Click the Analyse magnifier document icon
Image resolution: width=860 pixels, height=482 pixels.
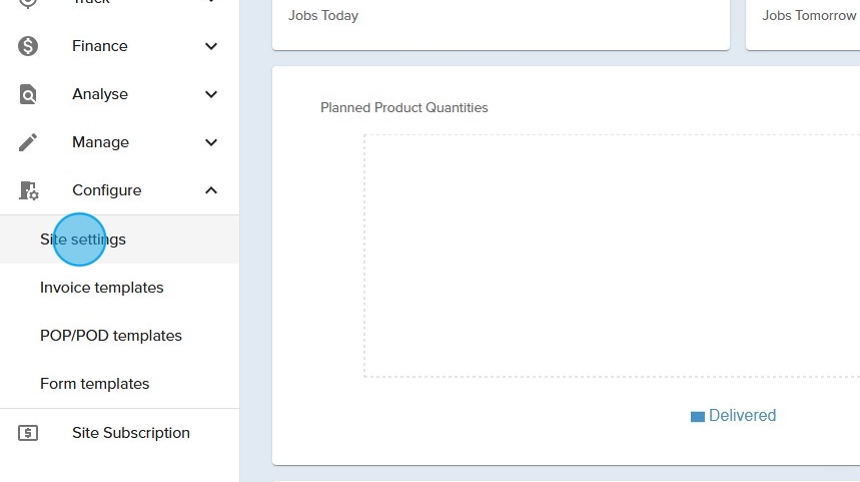pyautogui.click(x=28, y=94)
